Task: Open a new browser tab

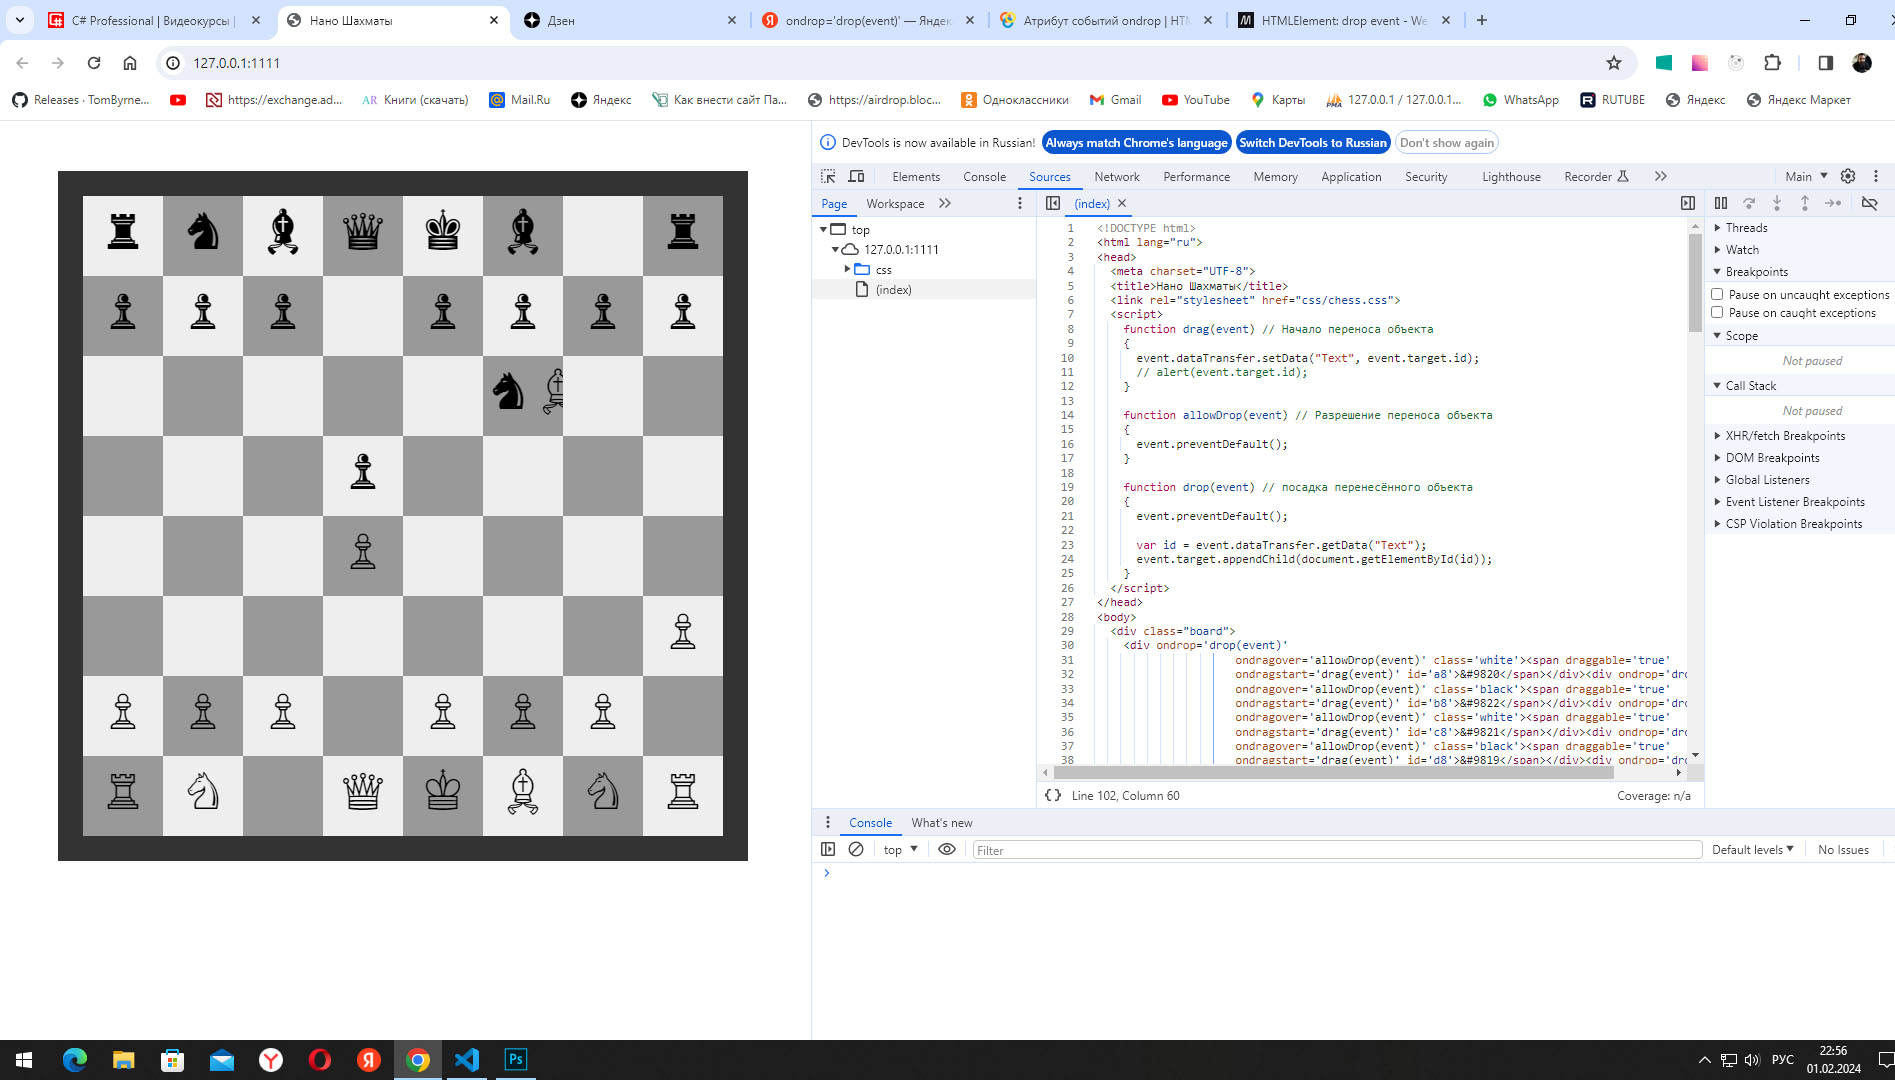Action: 1482,20
